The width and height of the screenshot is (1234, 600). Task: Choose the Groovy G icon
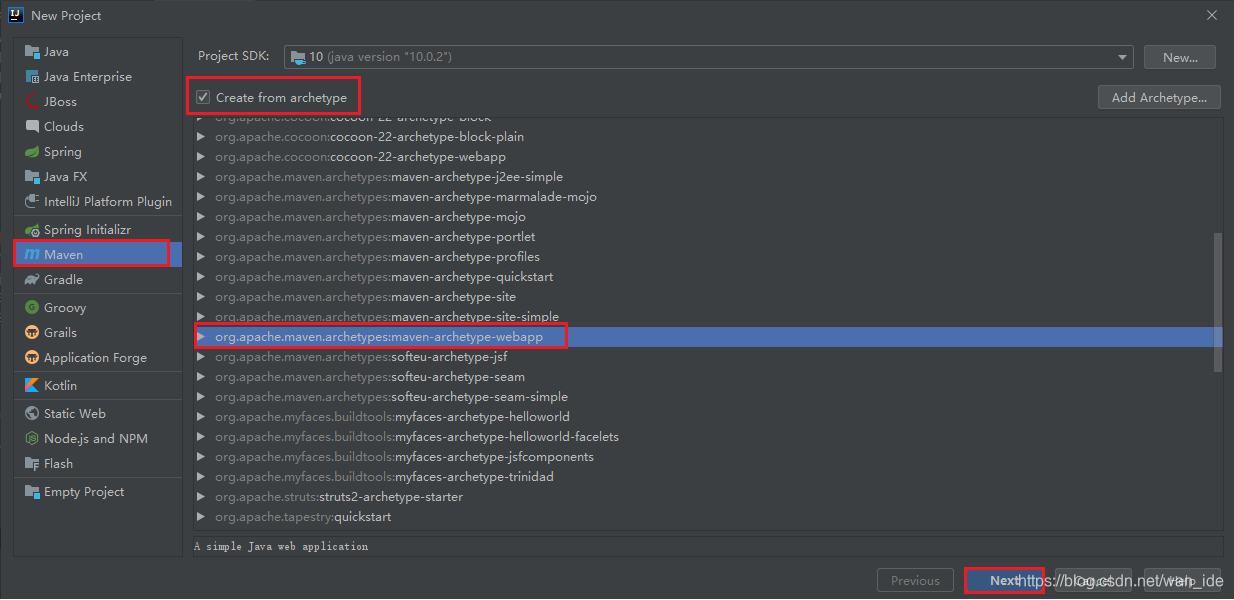click(32, 308)
